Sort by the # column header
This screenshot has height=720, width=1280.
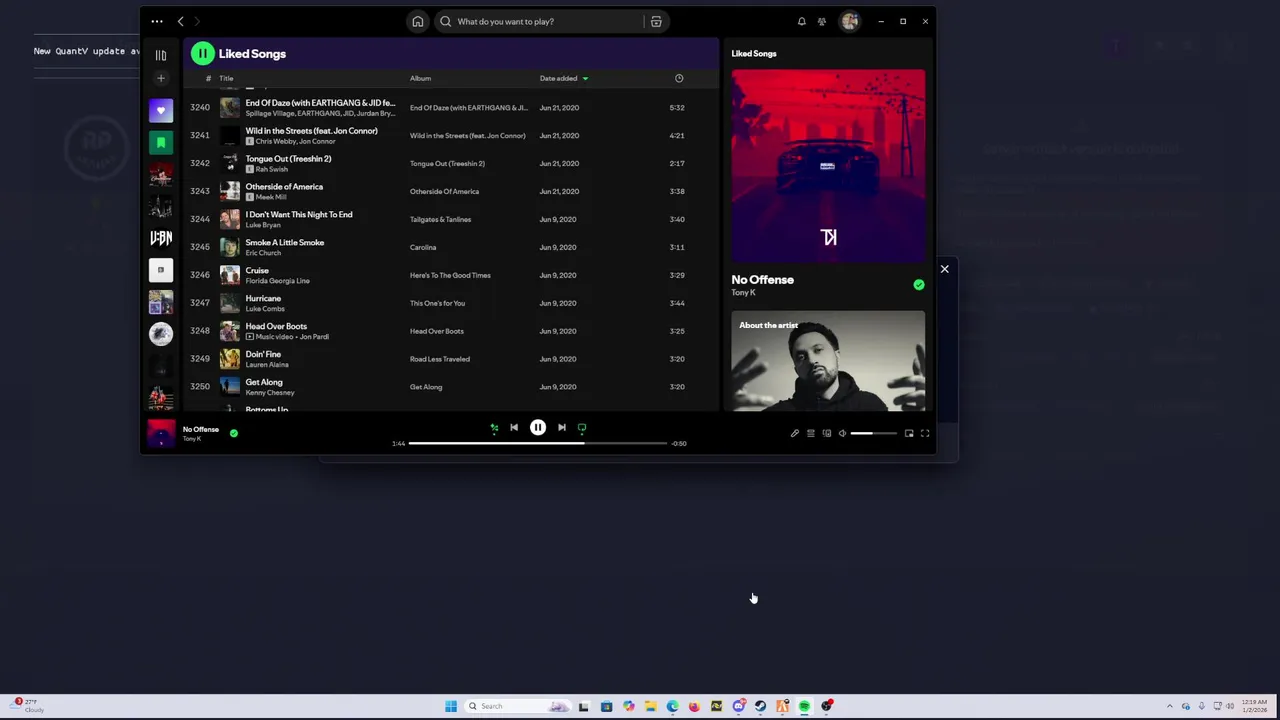[x=208, y=78]
